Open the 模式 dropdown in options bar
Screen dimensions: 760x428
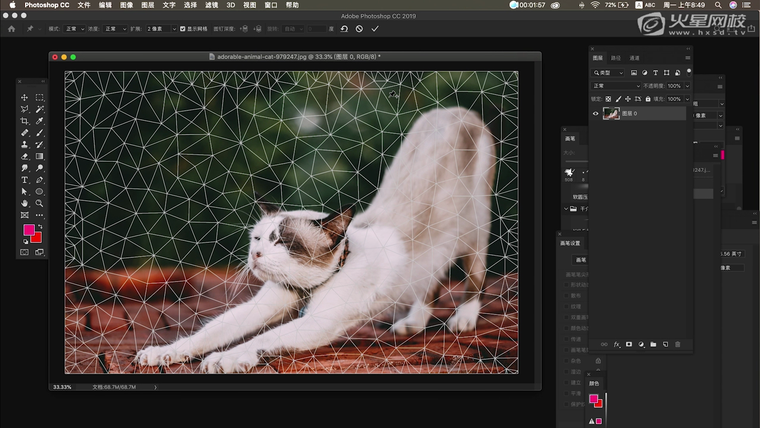pos(76,29)
